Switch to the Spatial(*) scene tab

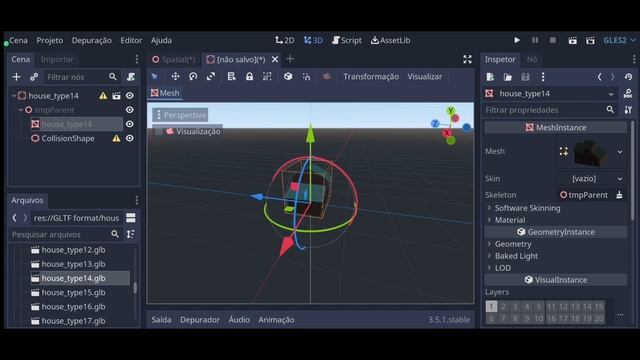pyautogui.click(x=173, y=60)
